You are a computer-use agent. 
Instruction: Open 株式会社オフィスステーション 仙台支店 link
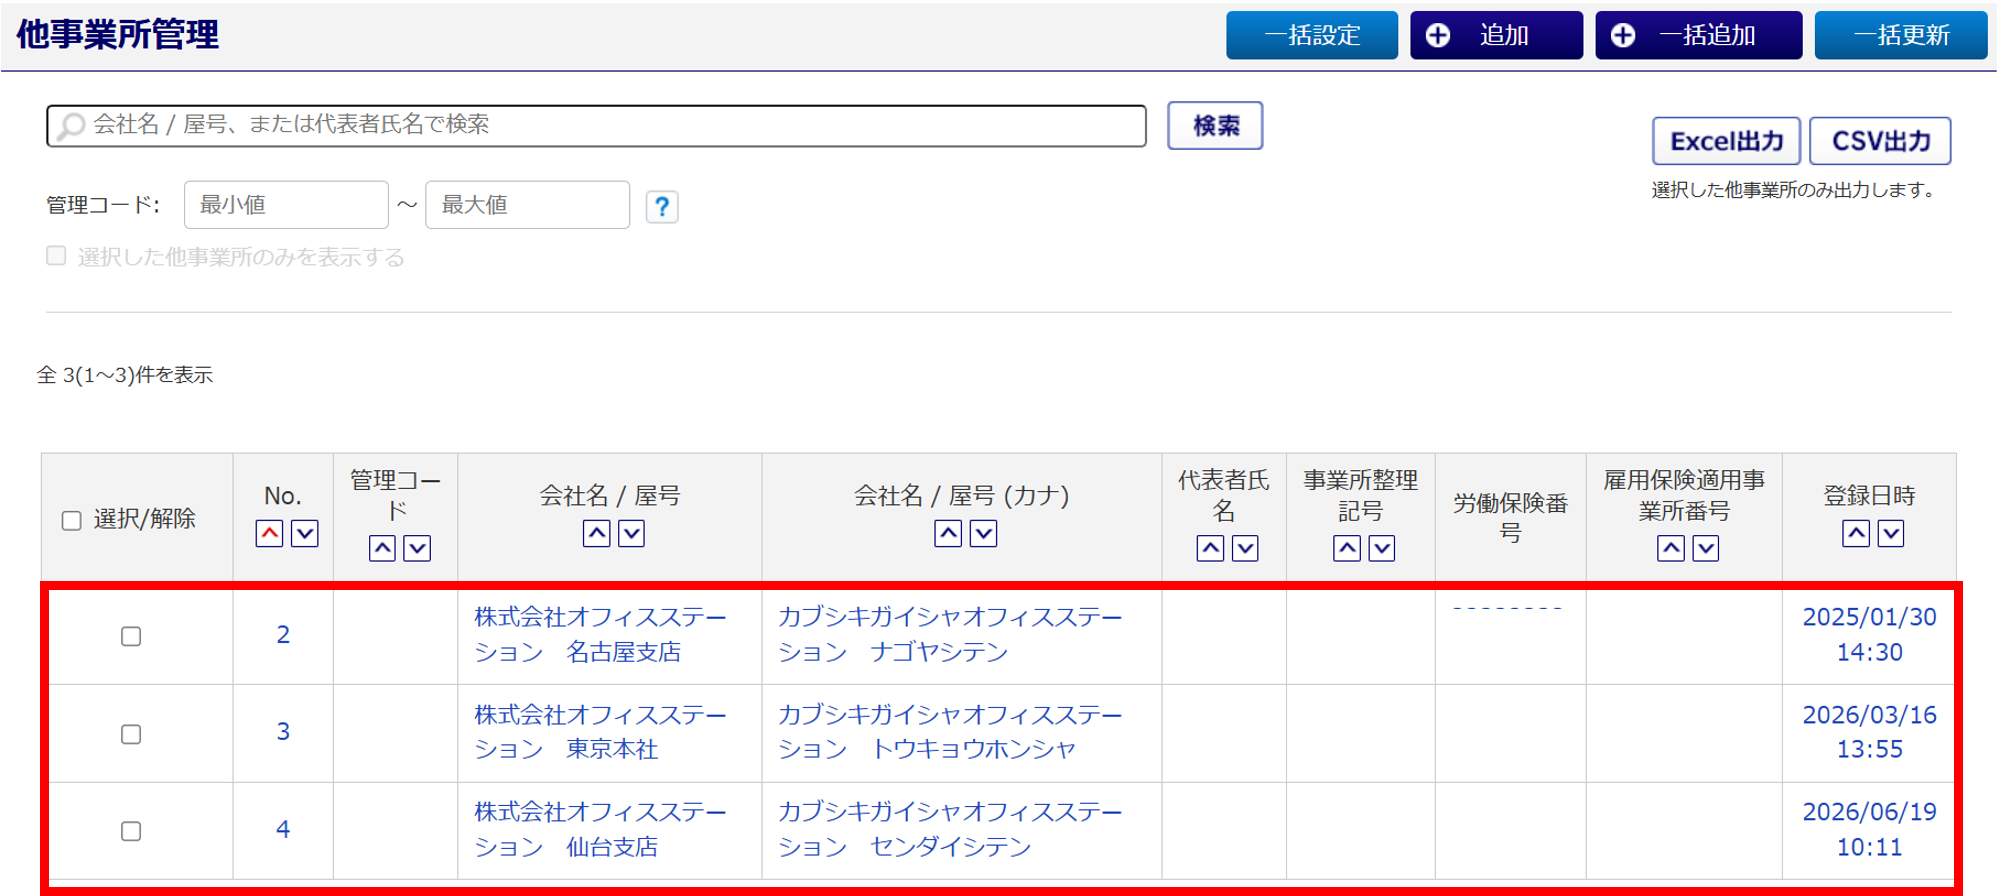(601, 830)
